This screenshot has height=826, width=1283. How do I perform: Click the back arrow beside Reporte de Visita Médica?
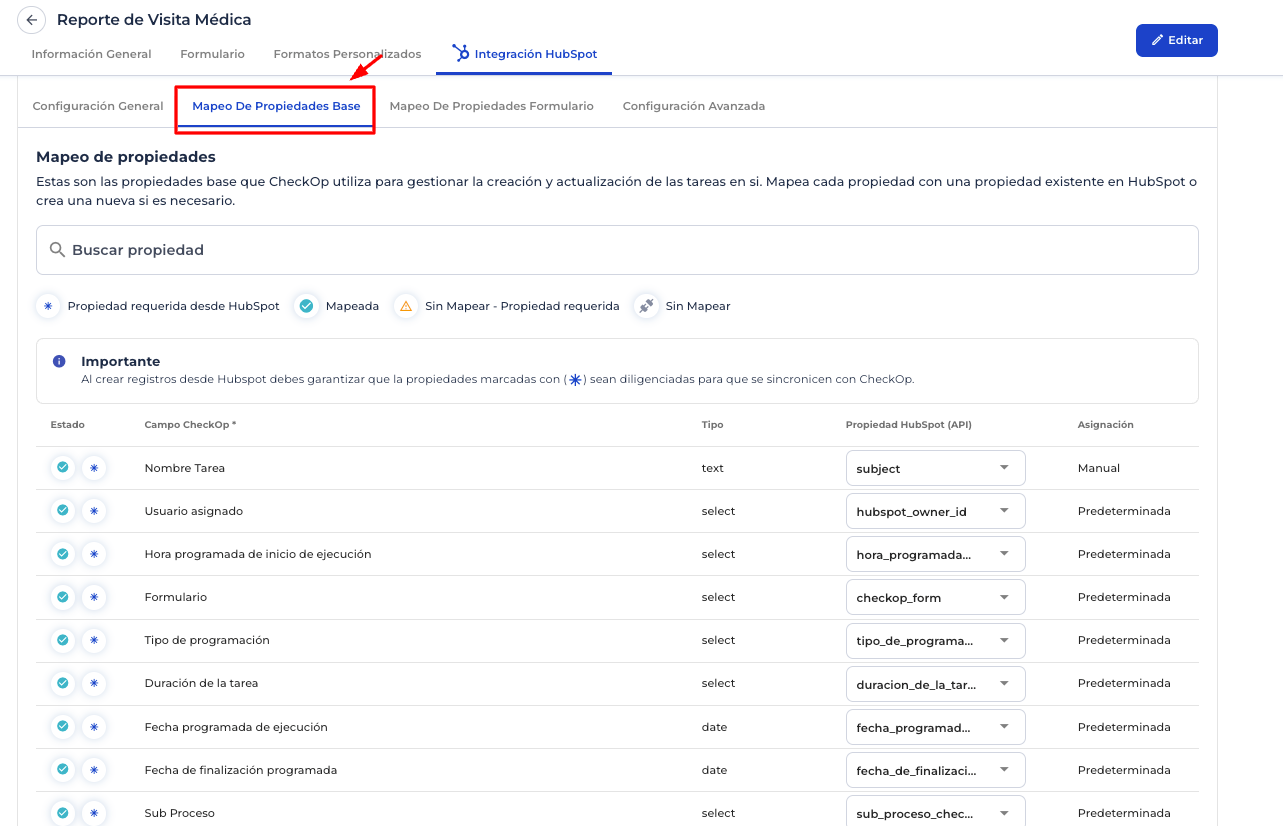32,20
